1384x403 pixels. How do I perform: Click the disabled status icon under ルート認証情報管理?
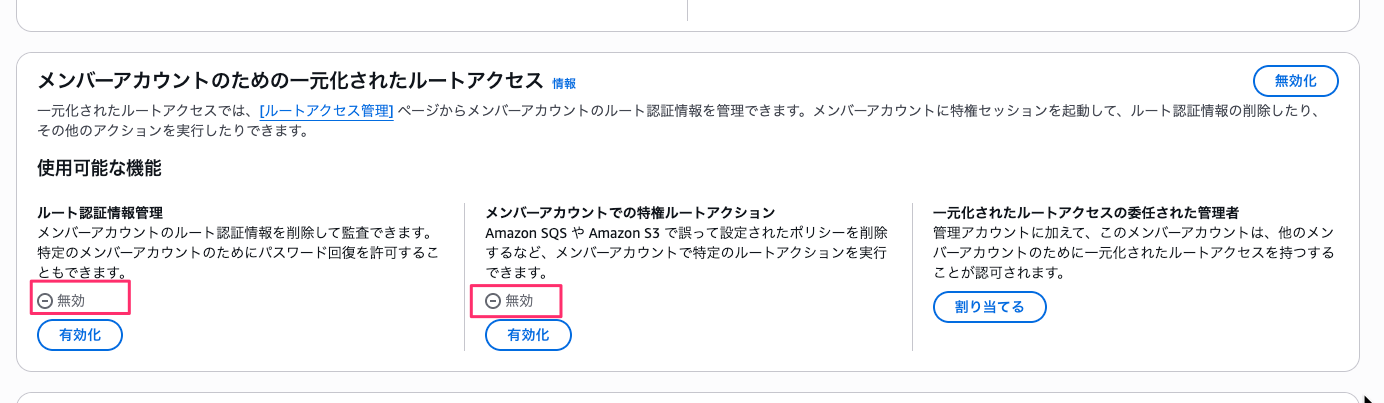click(45, 300)
